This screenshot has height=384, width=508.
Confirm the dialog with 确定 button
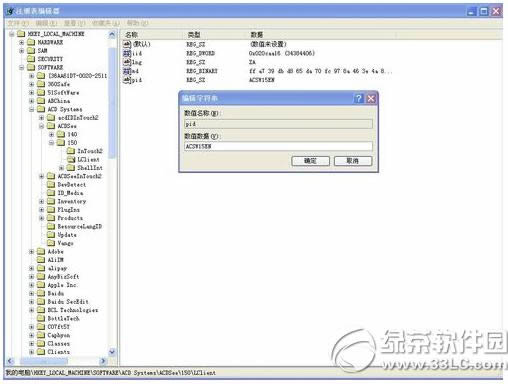310,161
